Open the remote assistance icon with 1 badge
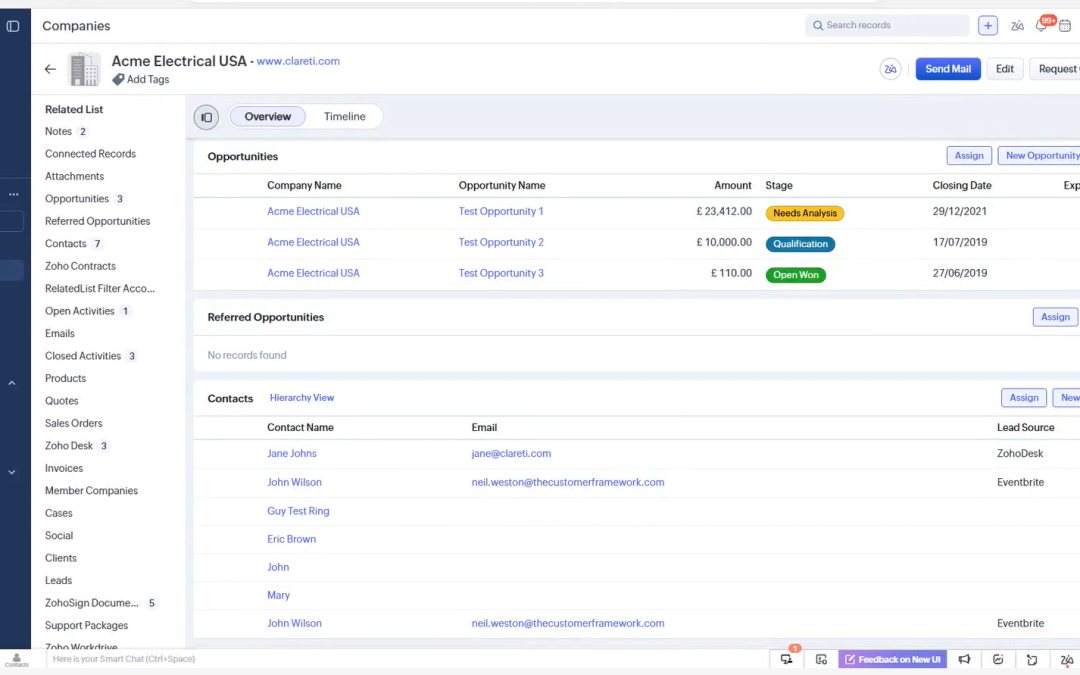Viewport: 1080px width, 675px height. tap(787, 658)
